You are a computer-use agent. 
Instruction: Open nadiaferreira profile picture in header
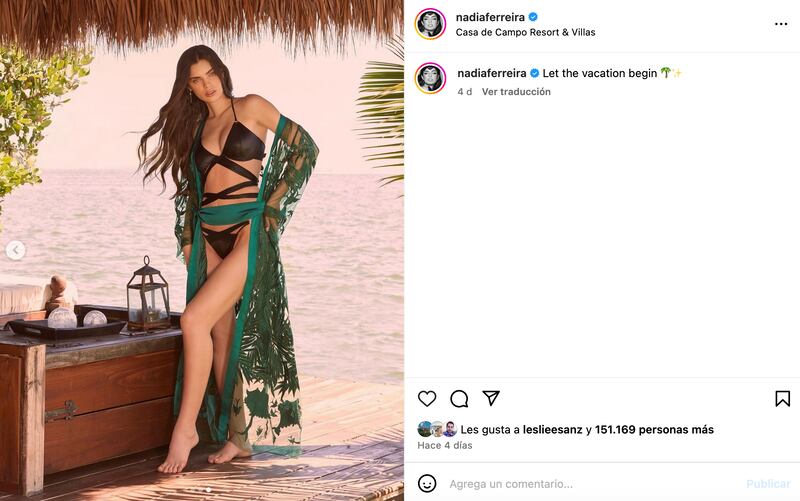[x=430, y=24]
